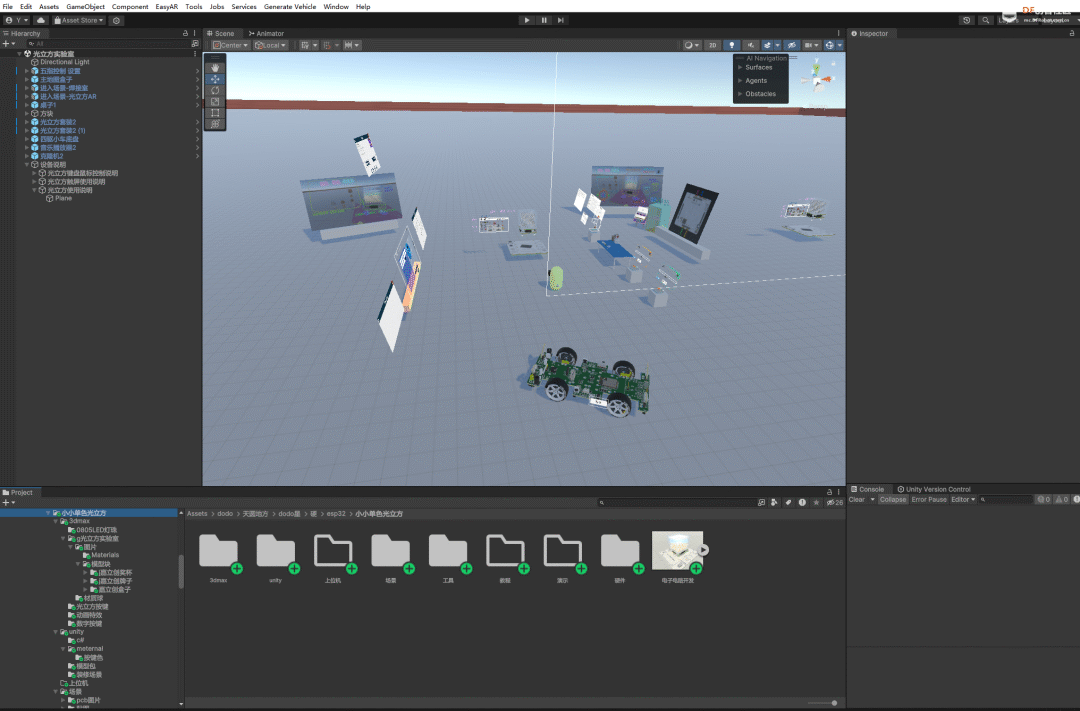The height and width of the screenshot is (711, 1080).
Task: Toggle hidden packages count in Project
Action: [x=835, y=502]
